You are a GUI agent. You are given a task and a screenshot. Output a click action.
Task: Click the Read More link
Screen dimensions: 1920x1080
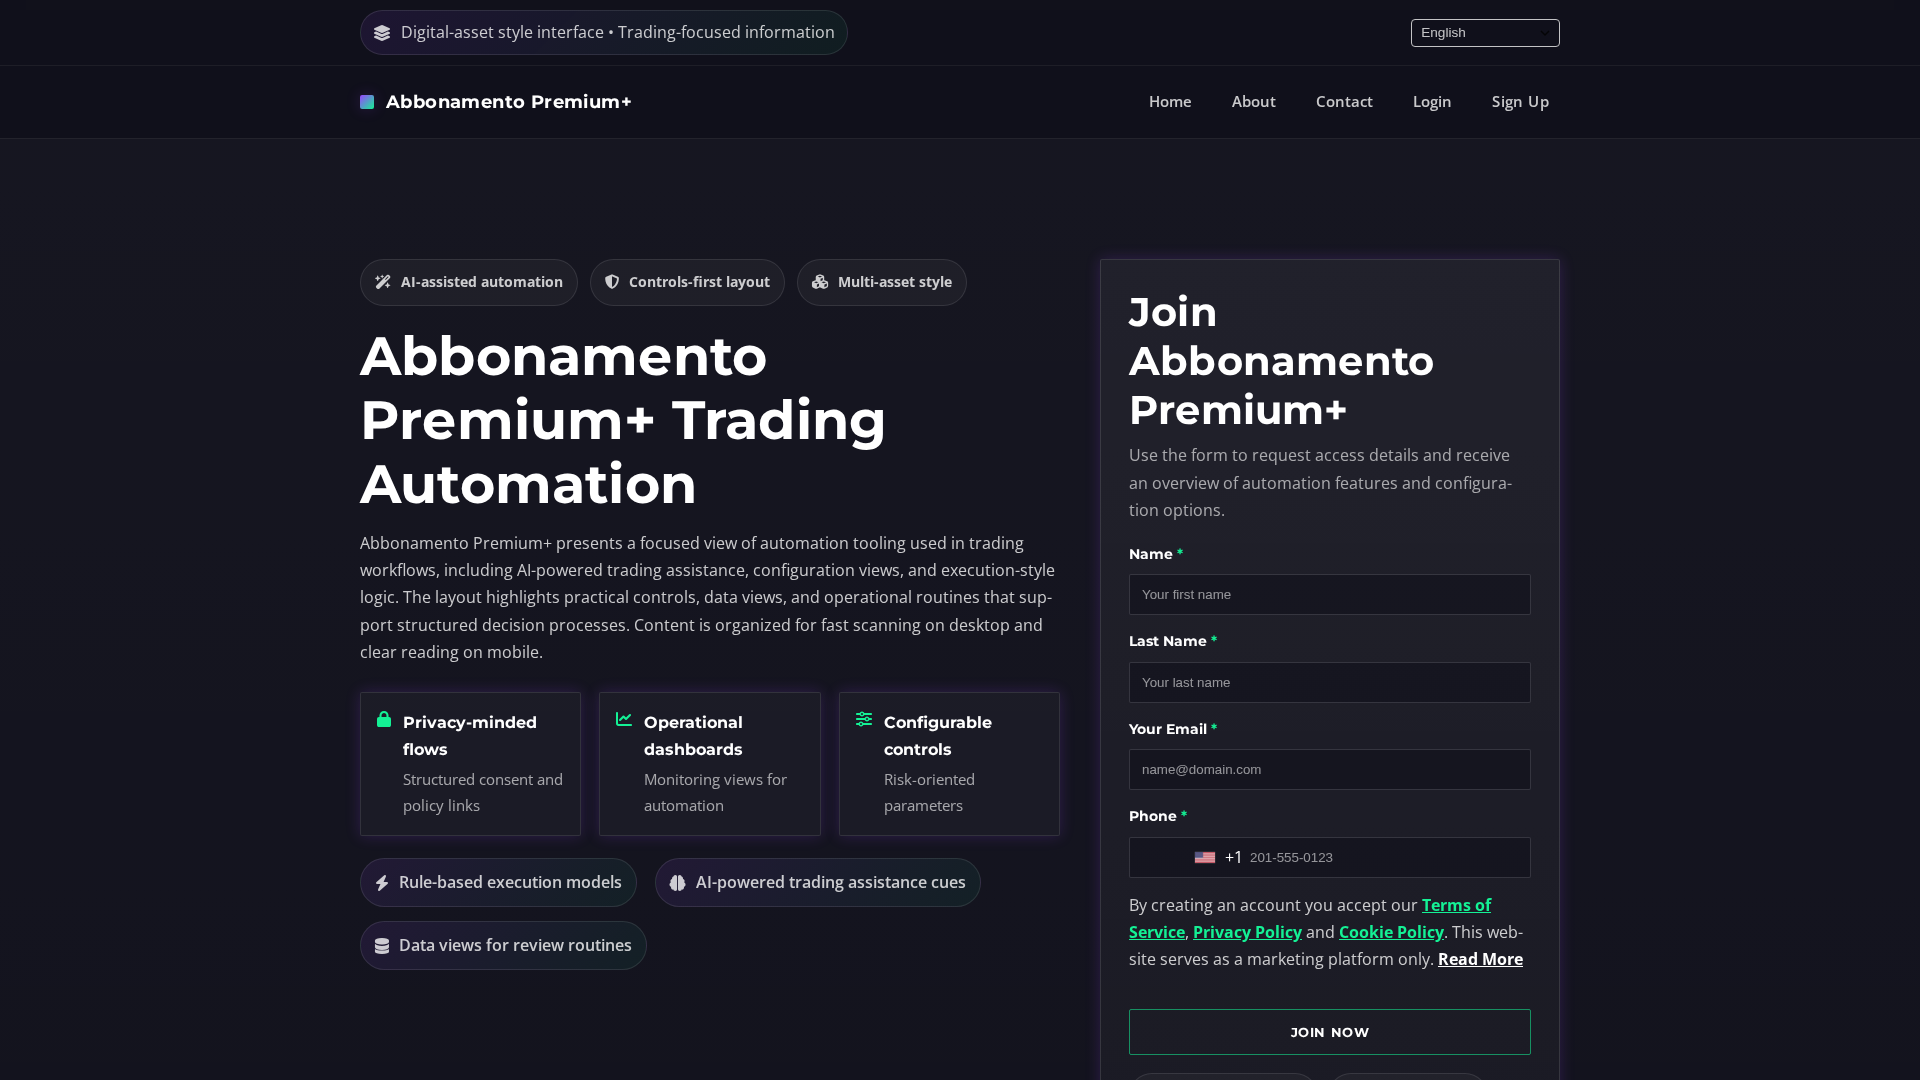(1480, 959)
